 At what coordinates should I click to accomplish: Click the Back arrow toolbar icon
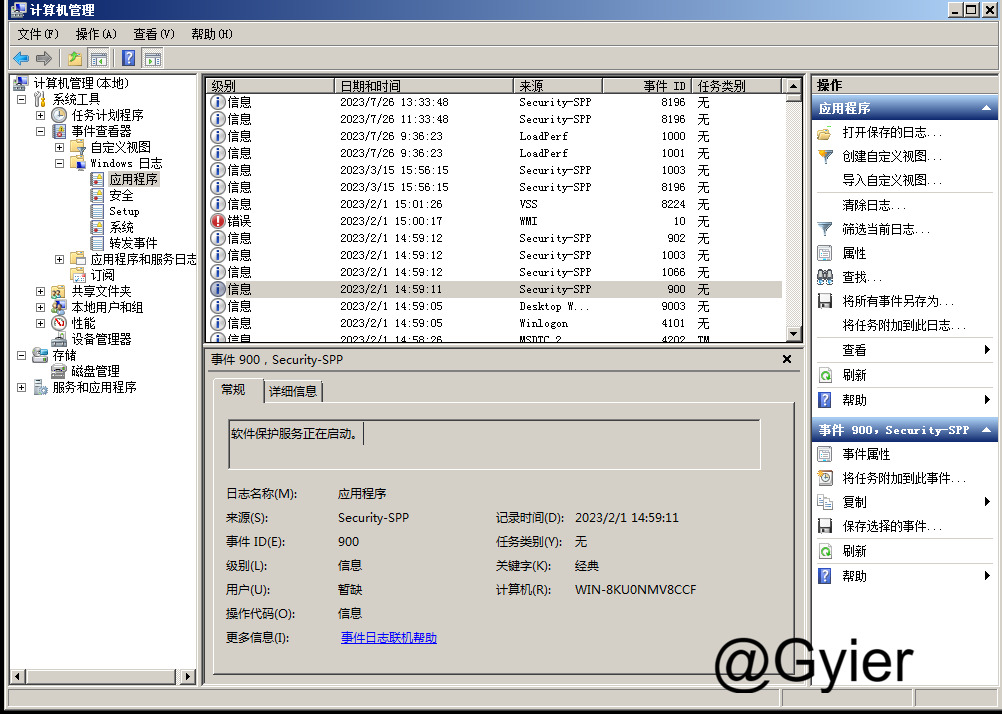tap(21, 59)
